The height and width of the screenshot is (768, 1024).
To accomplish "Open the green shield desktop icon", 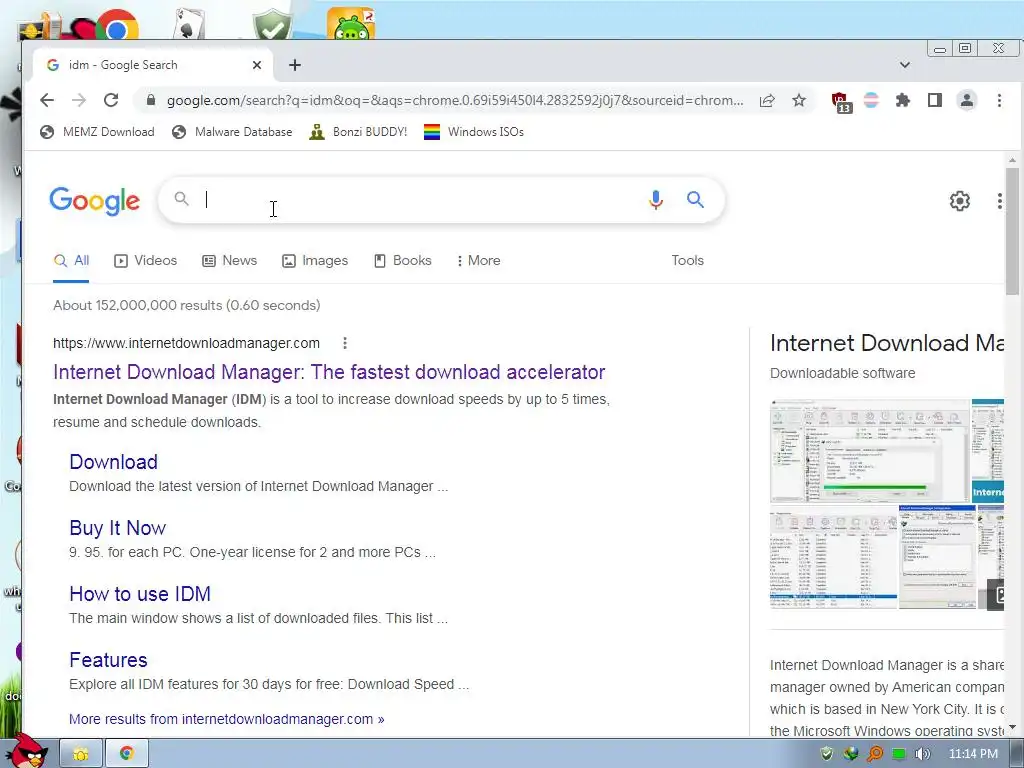I will [x=272, y=25].
